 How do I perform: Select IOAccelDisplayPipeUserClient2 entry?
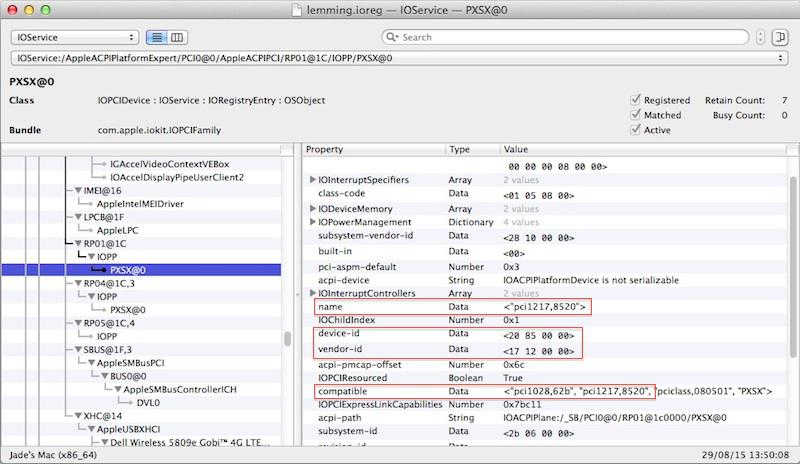click(x=177, y=177)
